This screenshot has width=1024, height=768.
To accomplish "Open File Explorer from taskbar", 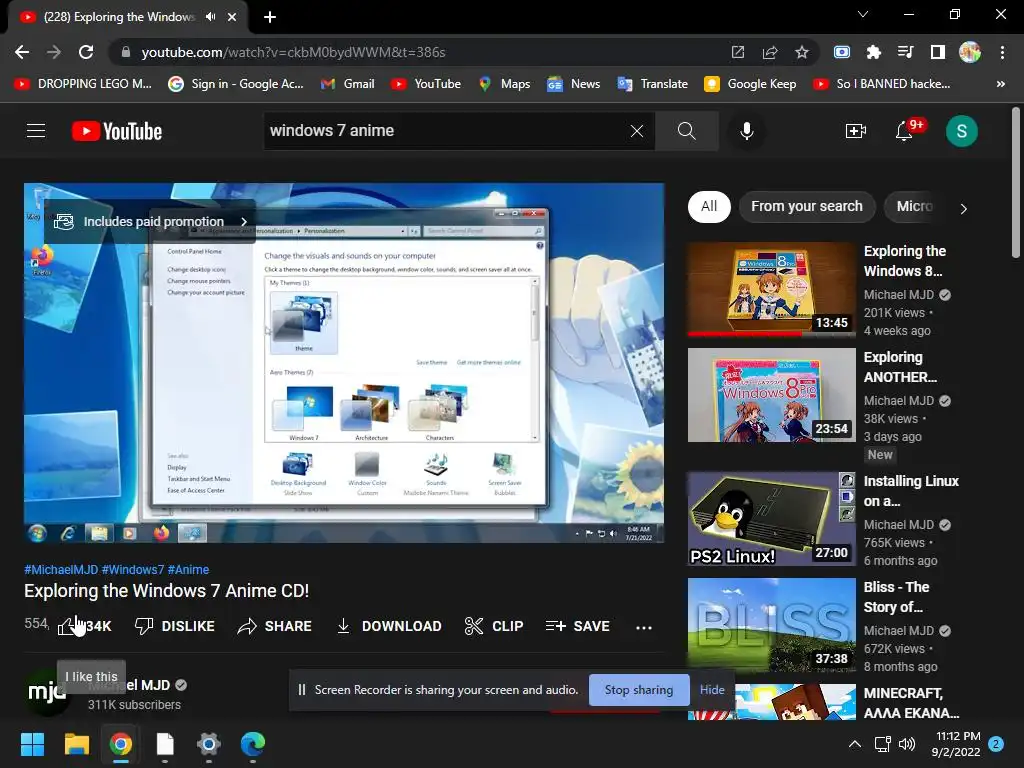I will 76,744.
